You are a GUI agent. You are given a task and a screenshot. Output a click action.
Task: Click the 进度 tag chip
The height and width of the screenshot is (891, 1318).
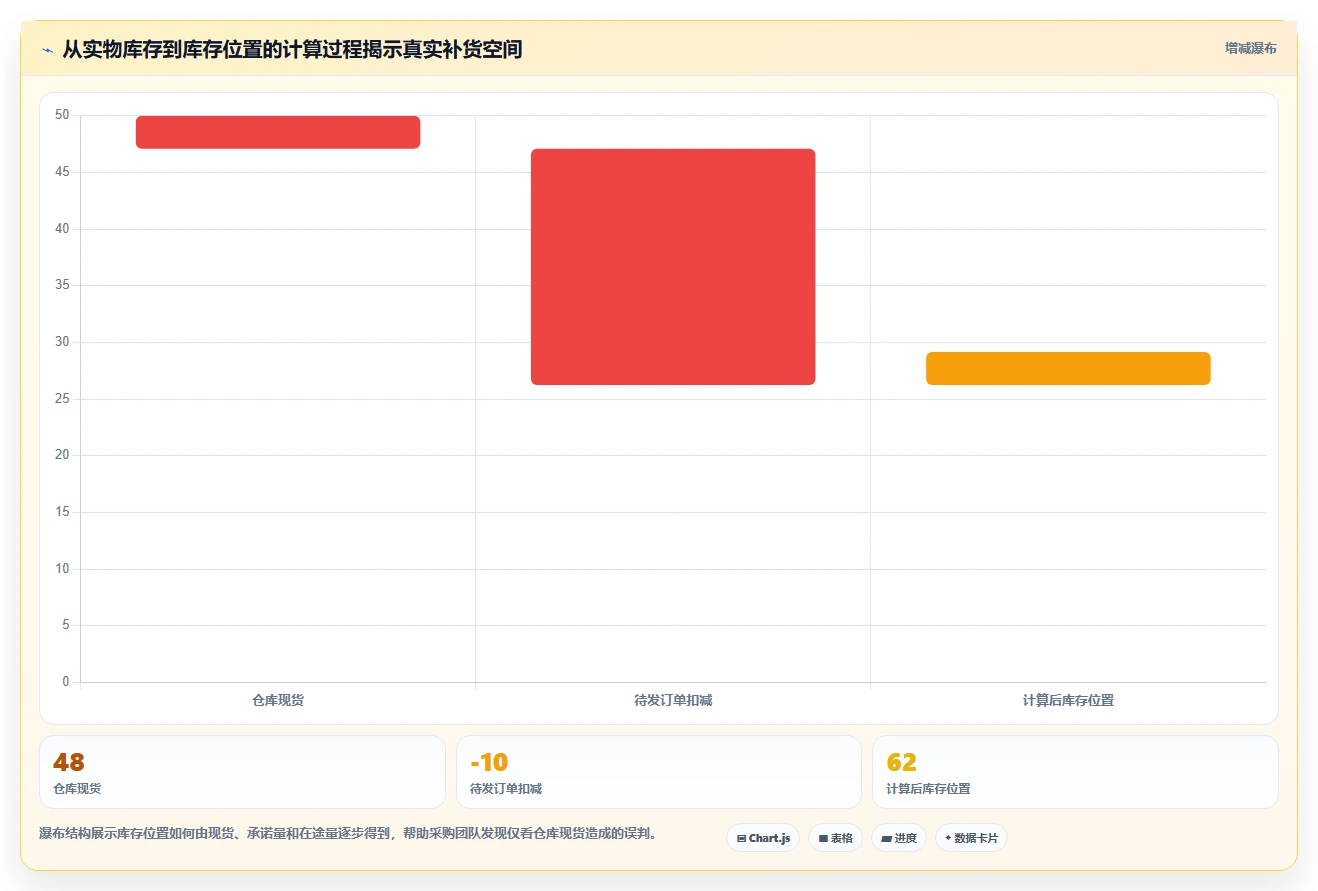pos(899,838)
